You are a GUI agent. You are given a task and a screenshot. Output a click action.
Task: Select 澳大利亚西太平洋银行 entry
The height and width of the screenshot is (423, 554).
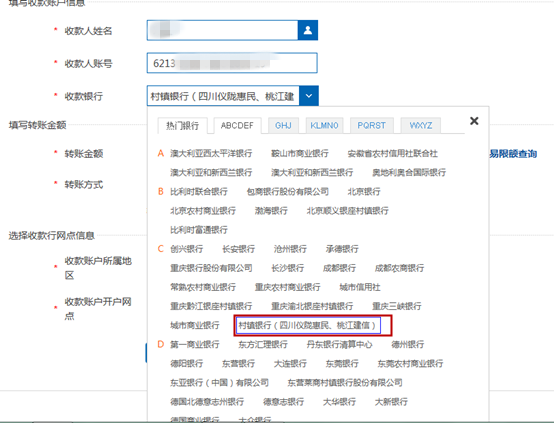211,153
